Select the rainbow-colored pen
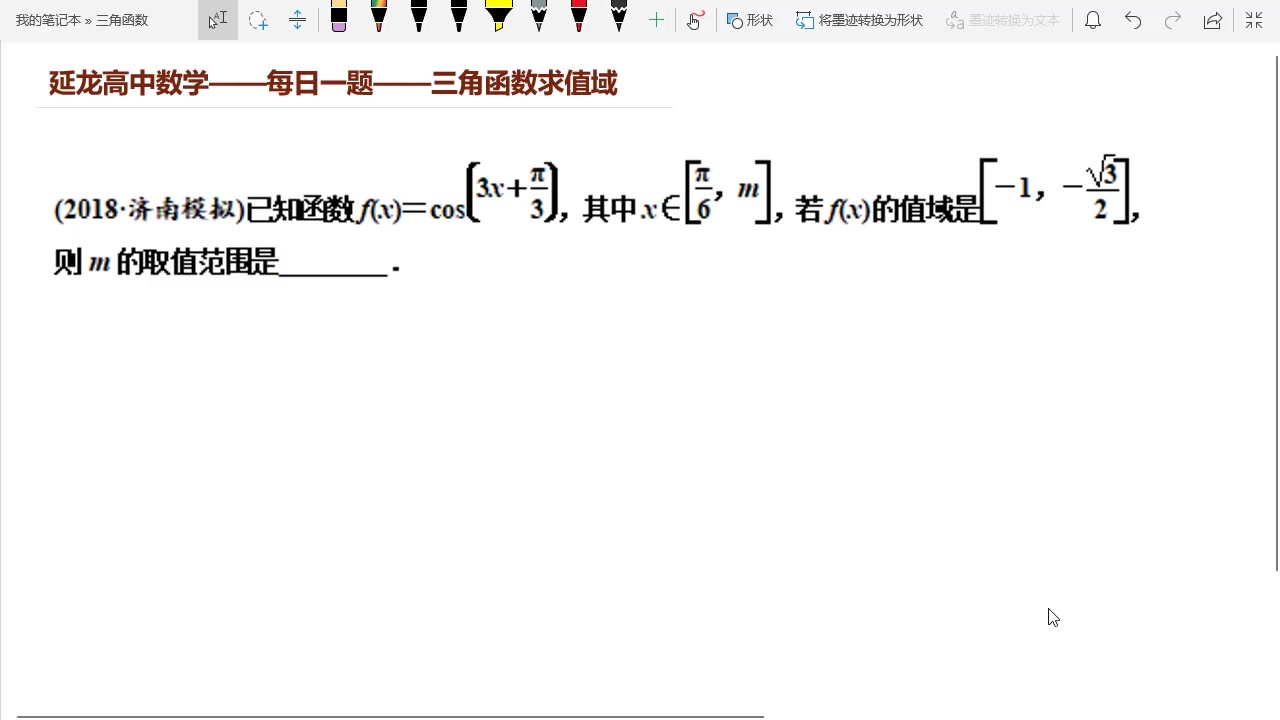 pos(379,17)
